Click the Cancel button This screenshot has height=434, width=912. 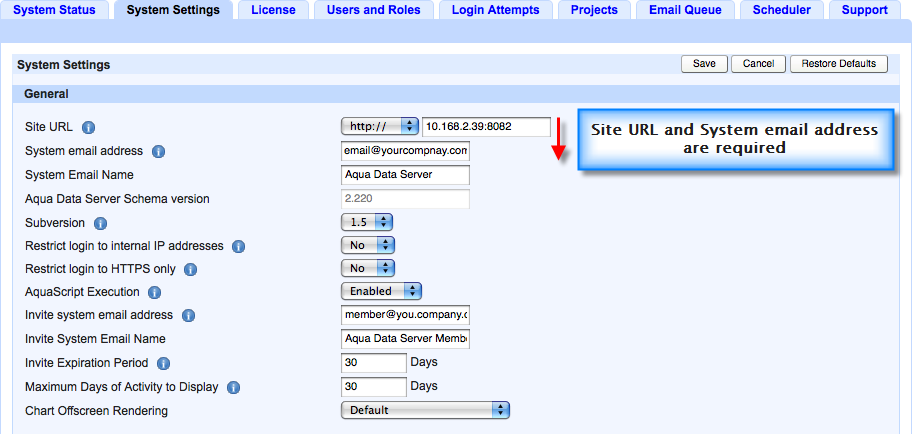point(758,64)
